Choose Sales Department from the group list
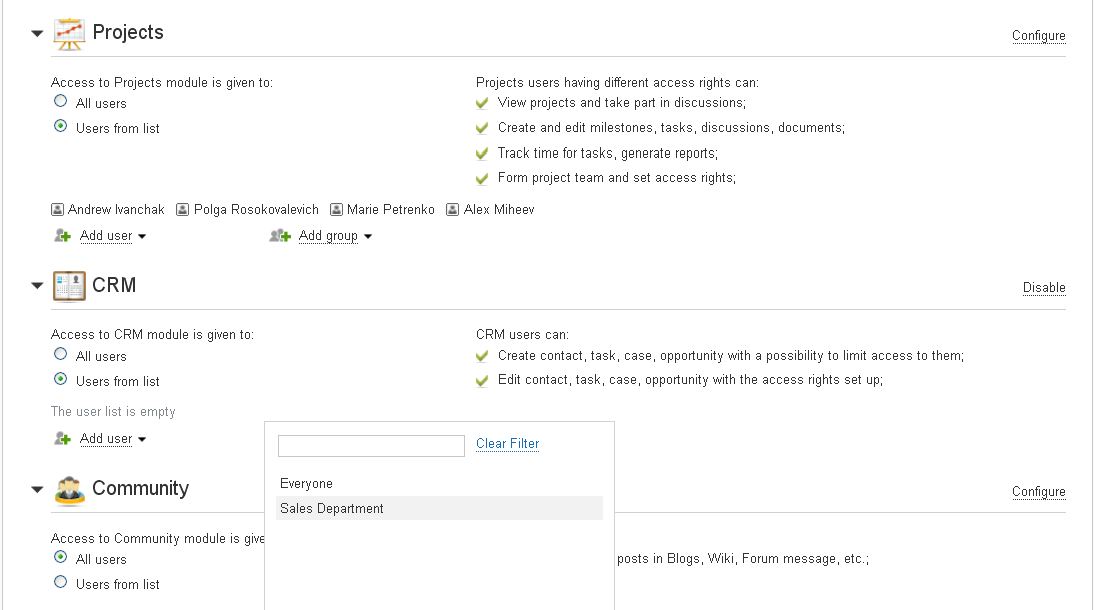This screenshot has width=1095, height=610. coord(439,508)
